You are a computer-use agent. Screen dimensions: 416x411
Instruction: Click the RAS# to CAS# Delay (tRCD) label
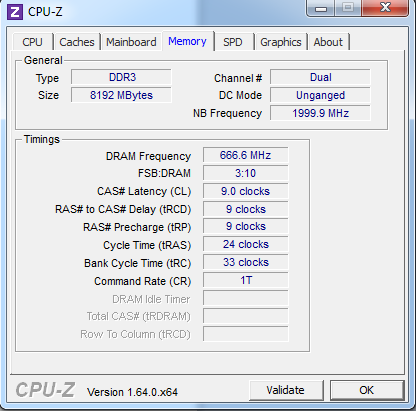pos(123,210)
